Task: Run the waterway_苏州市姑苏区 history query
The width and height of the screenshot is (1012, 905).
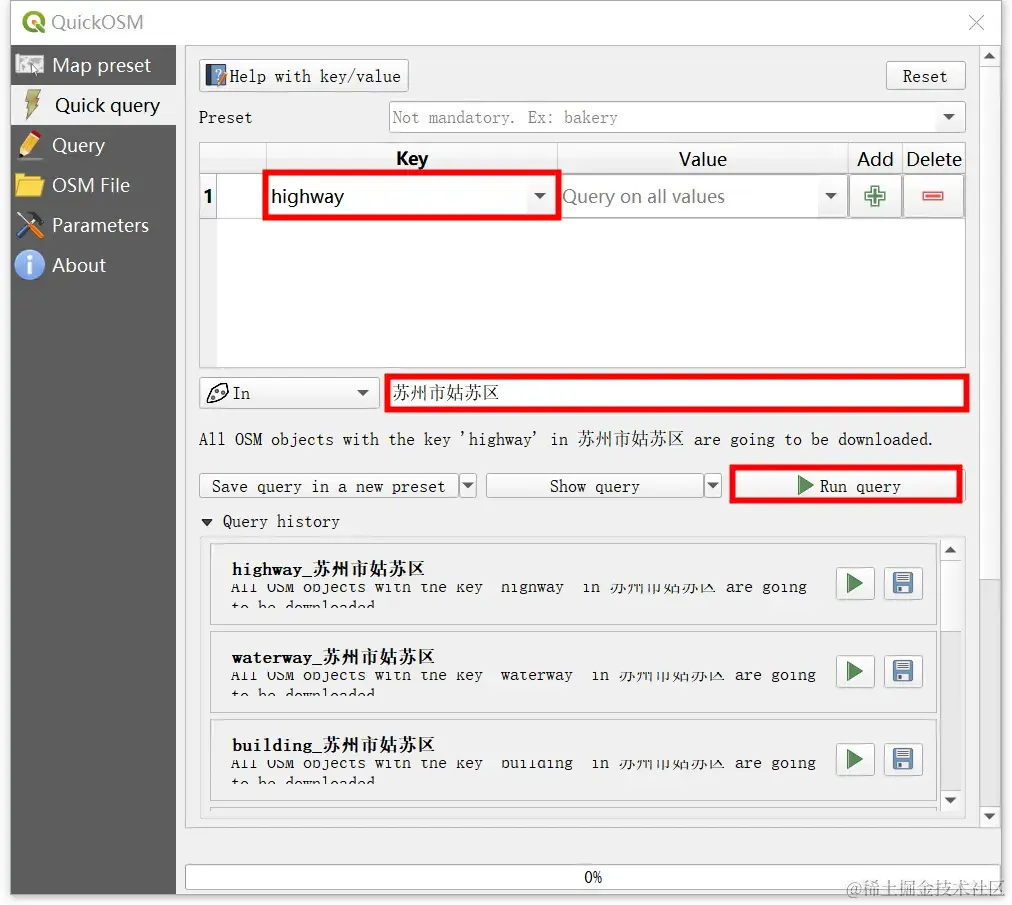Action: (855, 671)
